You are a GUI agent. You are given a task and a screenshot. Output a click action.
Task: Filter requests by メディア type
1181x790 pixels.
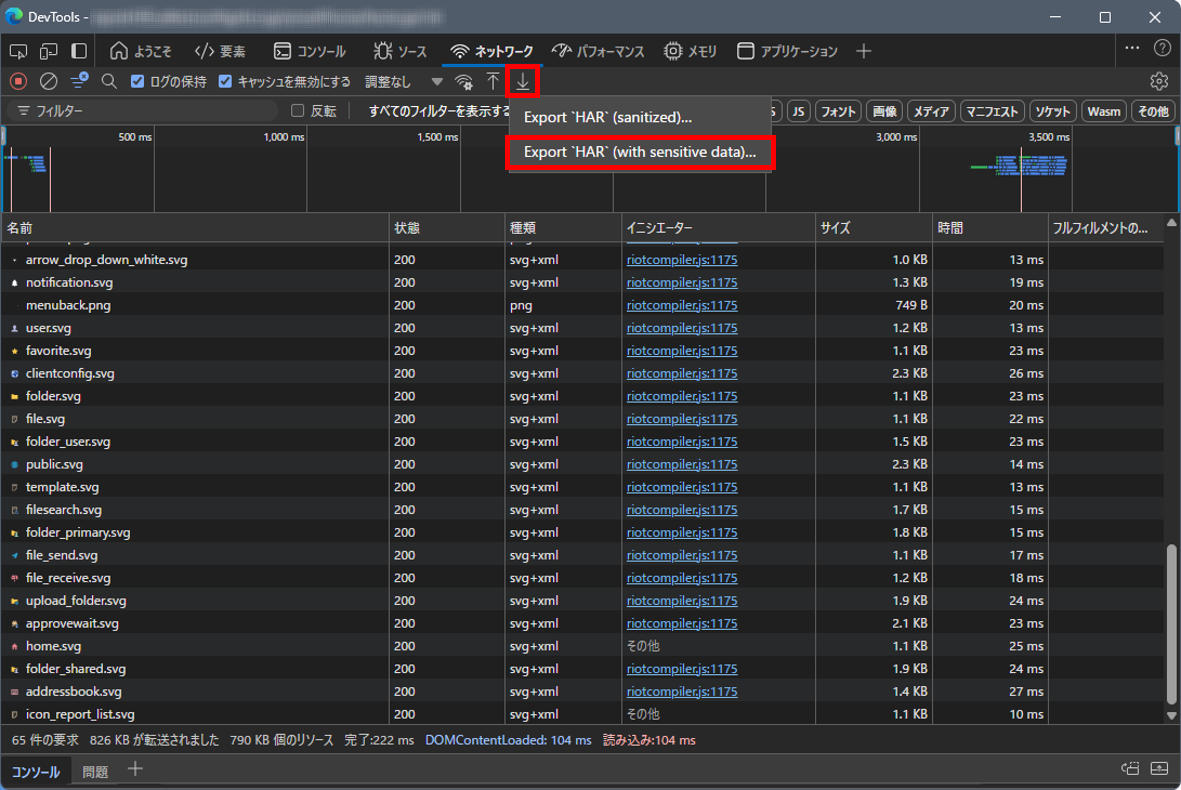pyautogui.click(x=932, y=111)
